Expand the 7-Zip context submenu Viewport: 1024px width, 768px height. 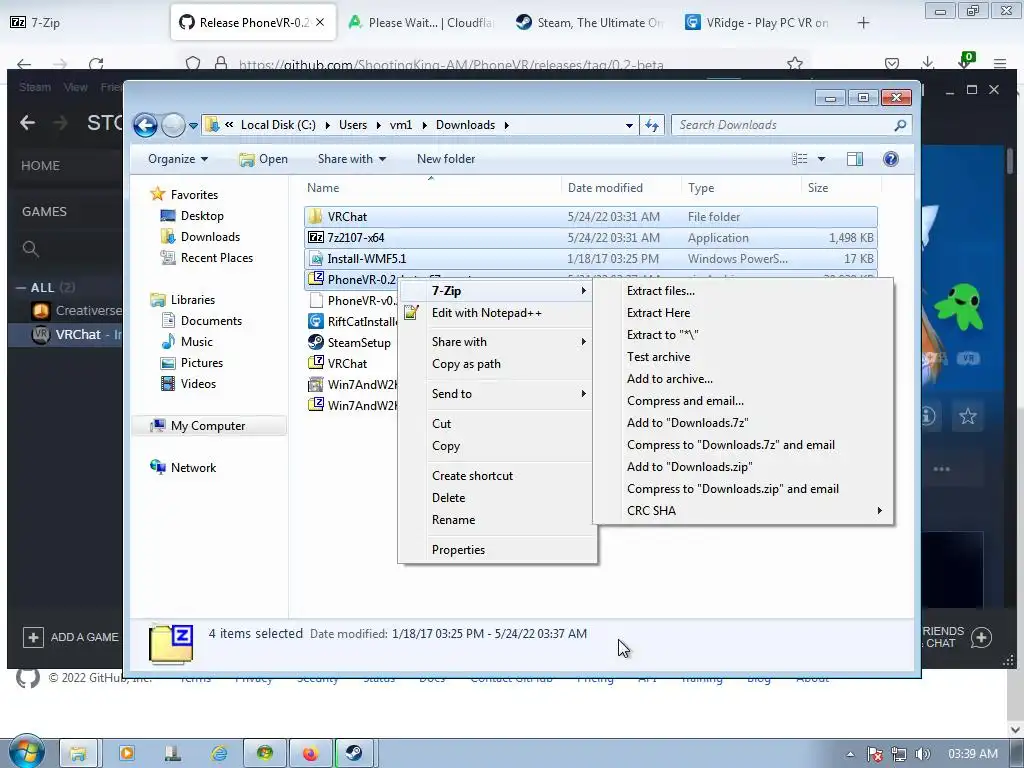[497, 291]
